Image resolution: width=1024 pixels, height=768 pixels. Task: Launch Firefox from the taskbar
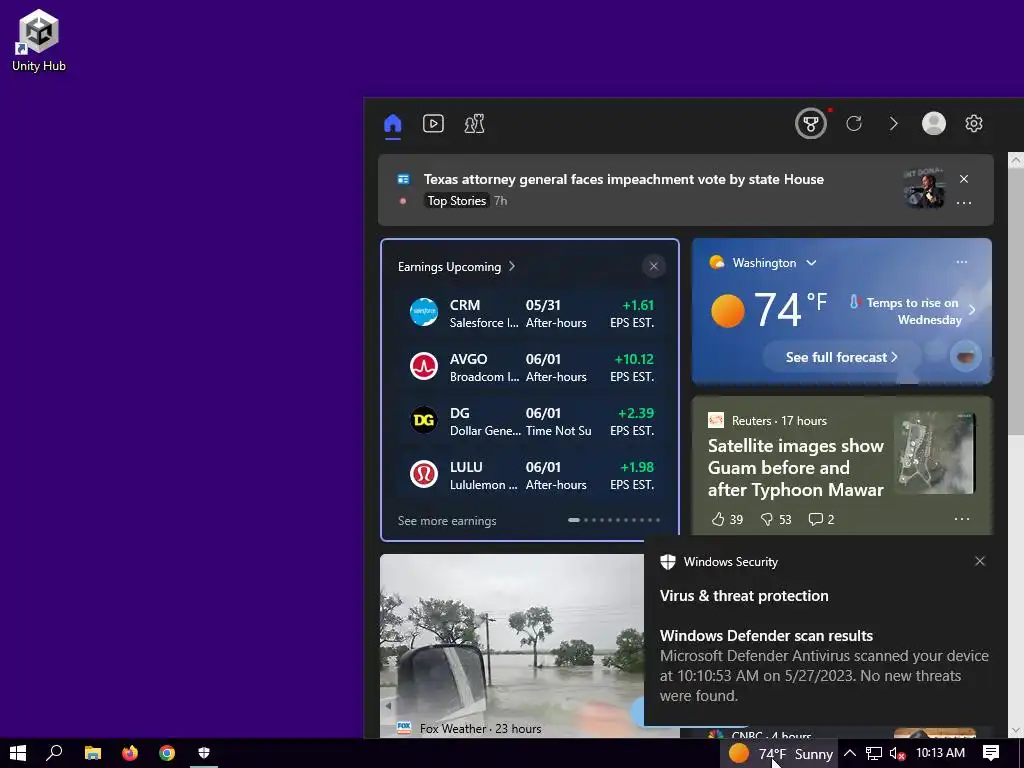(x=130, y=753)
